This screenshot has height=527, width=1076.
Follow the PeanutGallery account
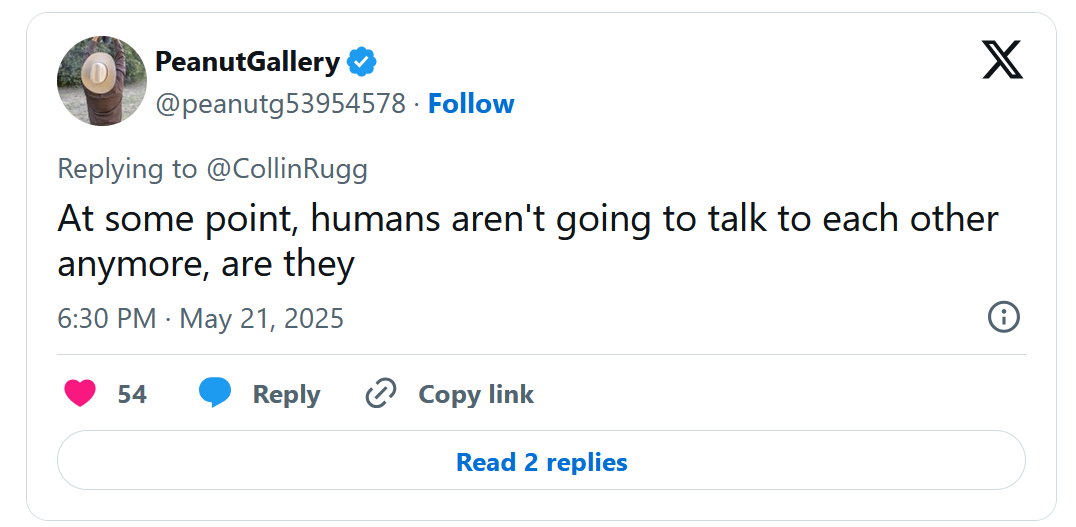coord(471,104)
